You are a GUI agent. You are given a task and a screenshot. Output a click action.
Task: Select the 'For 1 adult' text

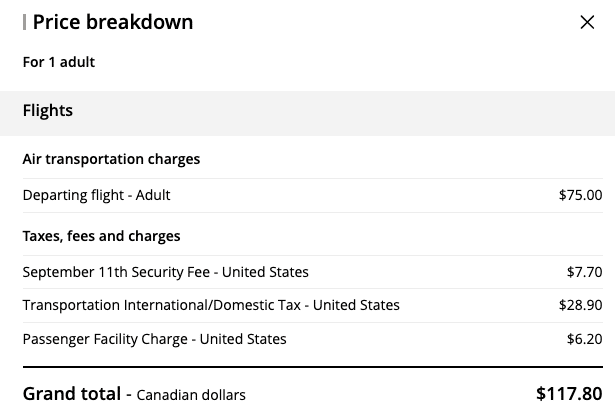[59, 62]
